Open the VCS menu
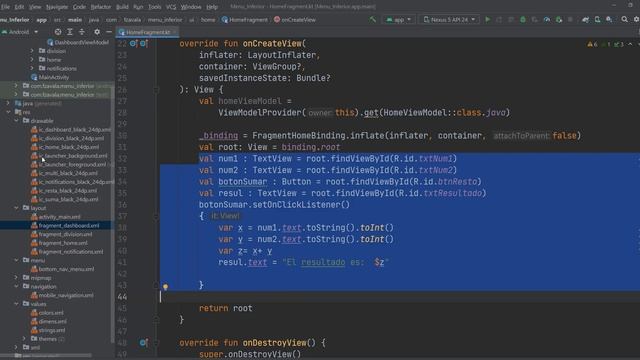Screen dimensions: 640x360 click(171, 7)
